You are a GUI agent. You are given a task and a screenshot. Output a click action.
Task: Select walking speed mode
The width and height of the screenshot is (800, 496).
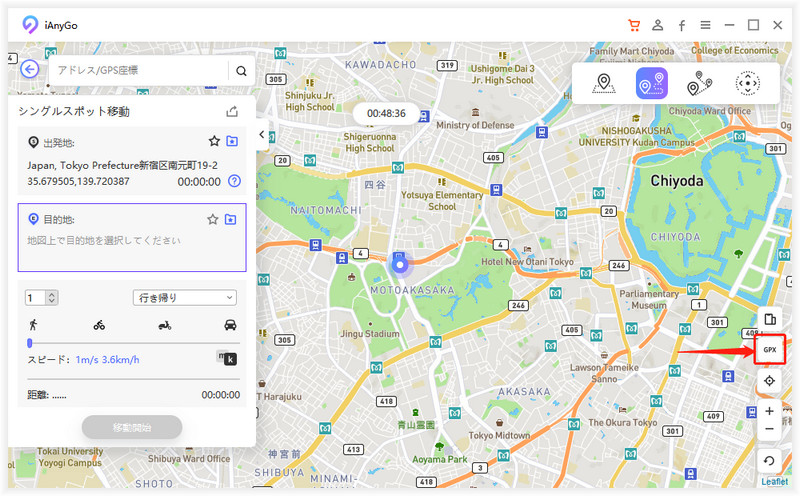pyautogui.click(x=34, y=325)
